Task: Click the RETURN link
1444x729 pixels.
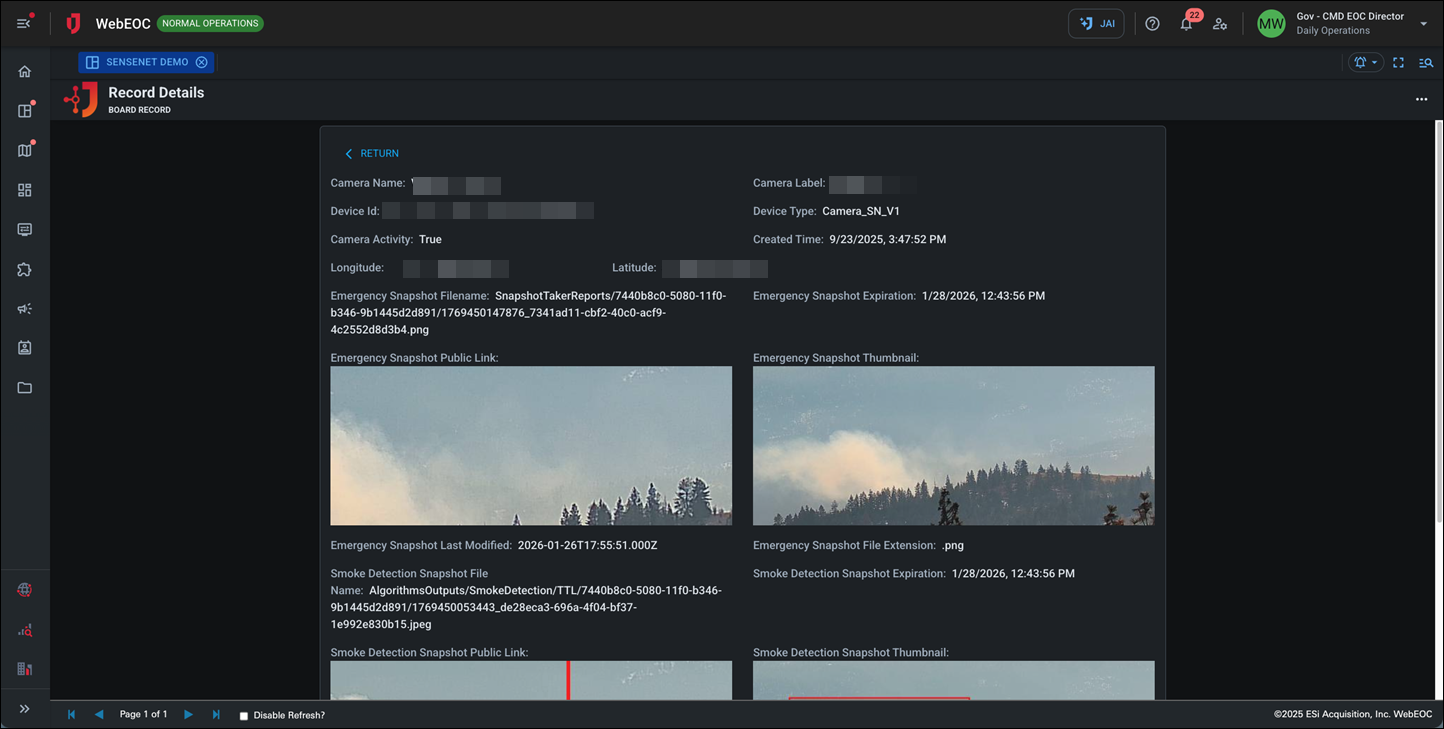Action: pos(370,153)
